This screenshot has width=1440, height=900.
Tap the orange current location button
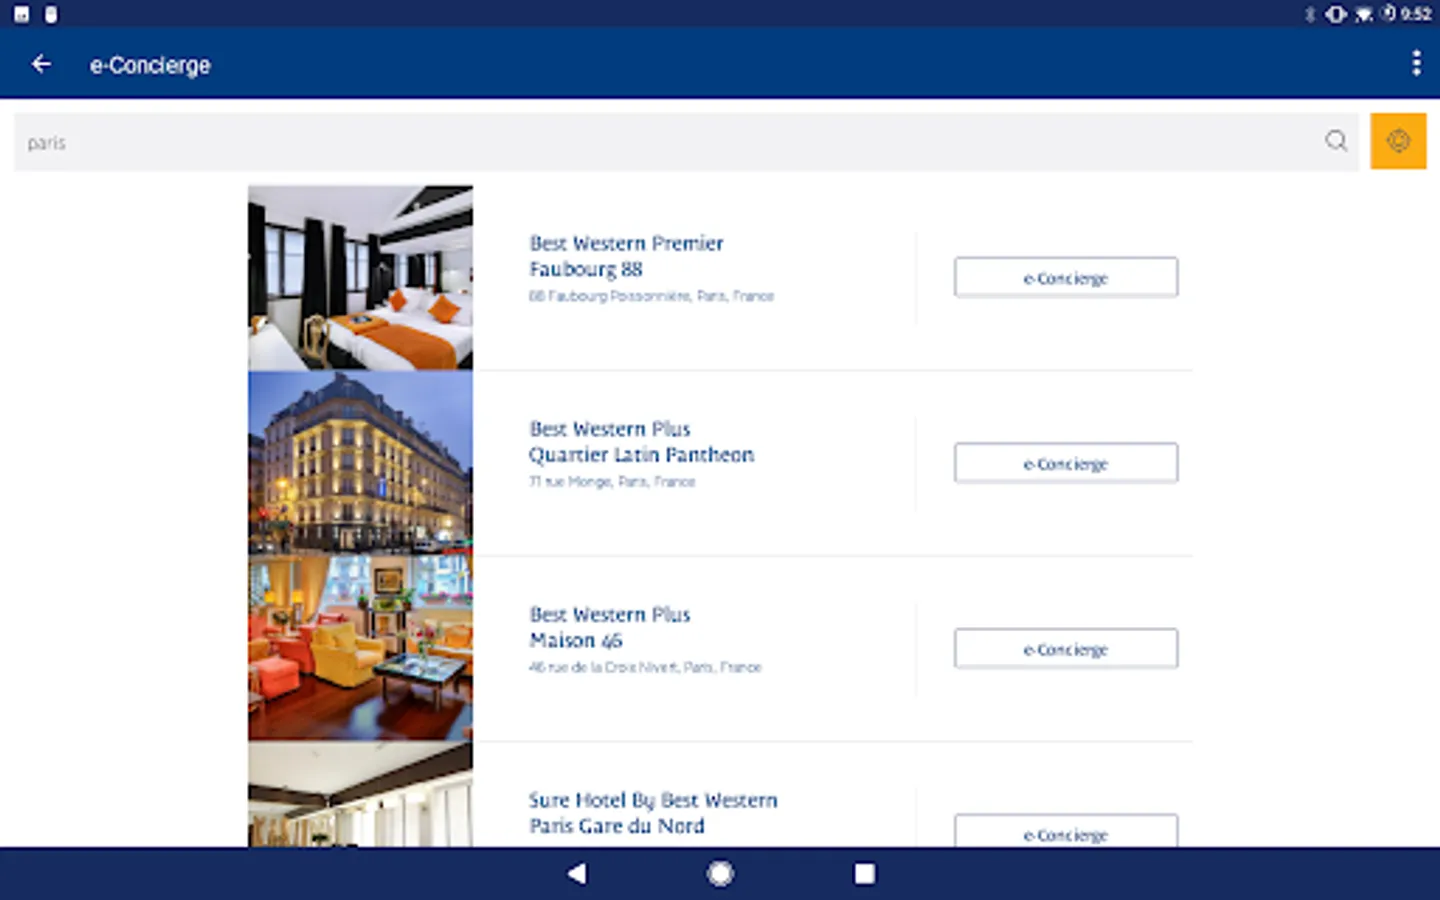1398,141
